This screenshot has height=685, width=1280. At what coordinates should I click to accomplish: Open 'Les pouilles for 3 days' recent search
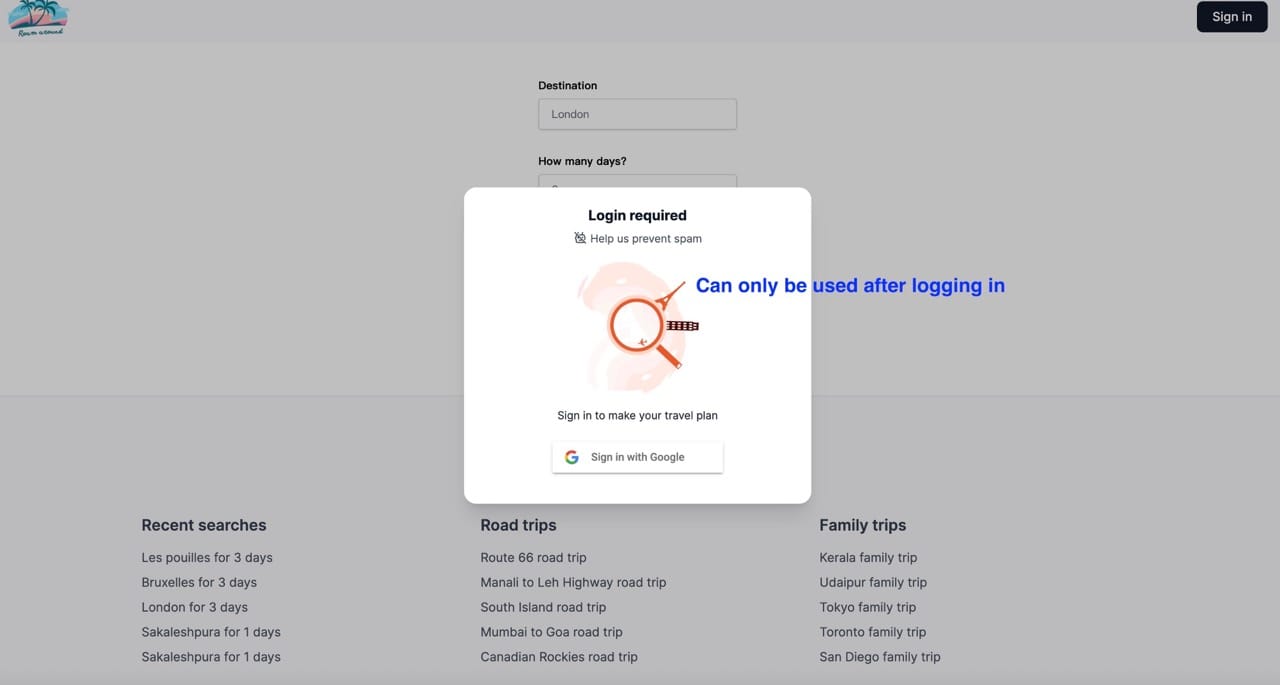point(206,557)
